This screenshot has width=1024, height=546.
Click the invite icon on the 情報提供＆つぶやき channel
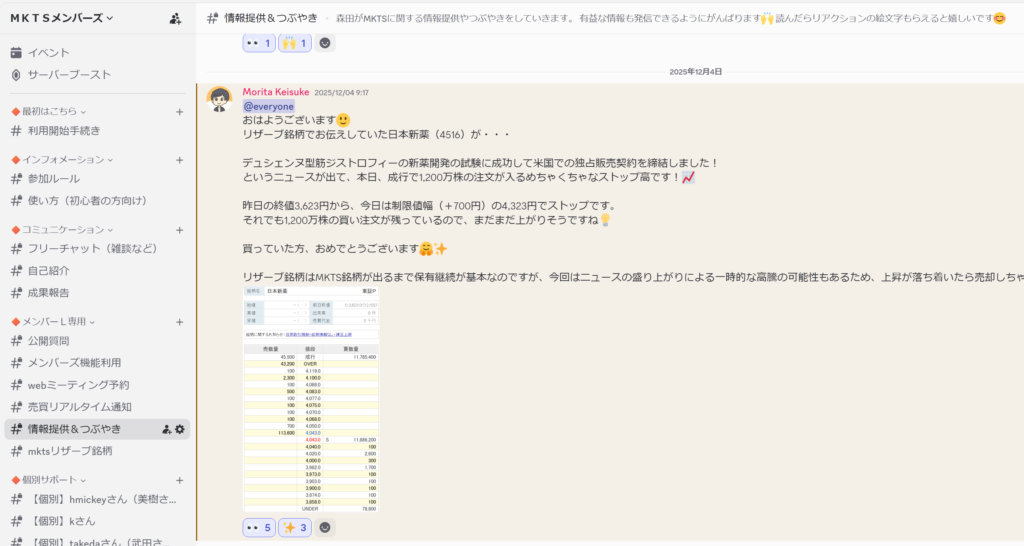[x=166, y=429]
